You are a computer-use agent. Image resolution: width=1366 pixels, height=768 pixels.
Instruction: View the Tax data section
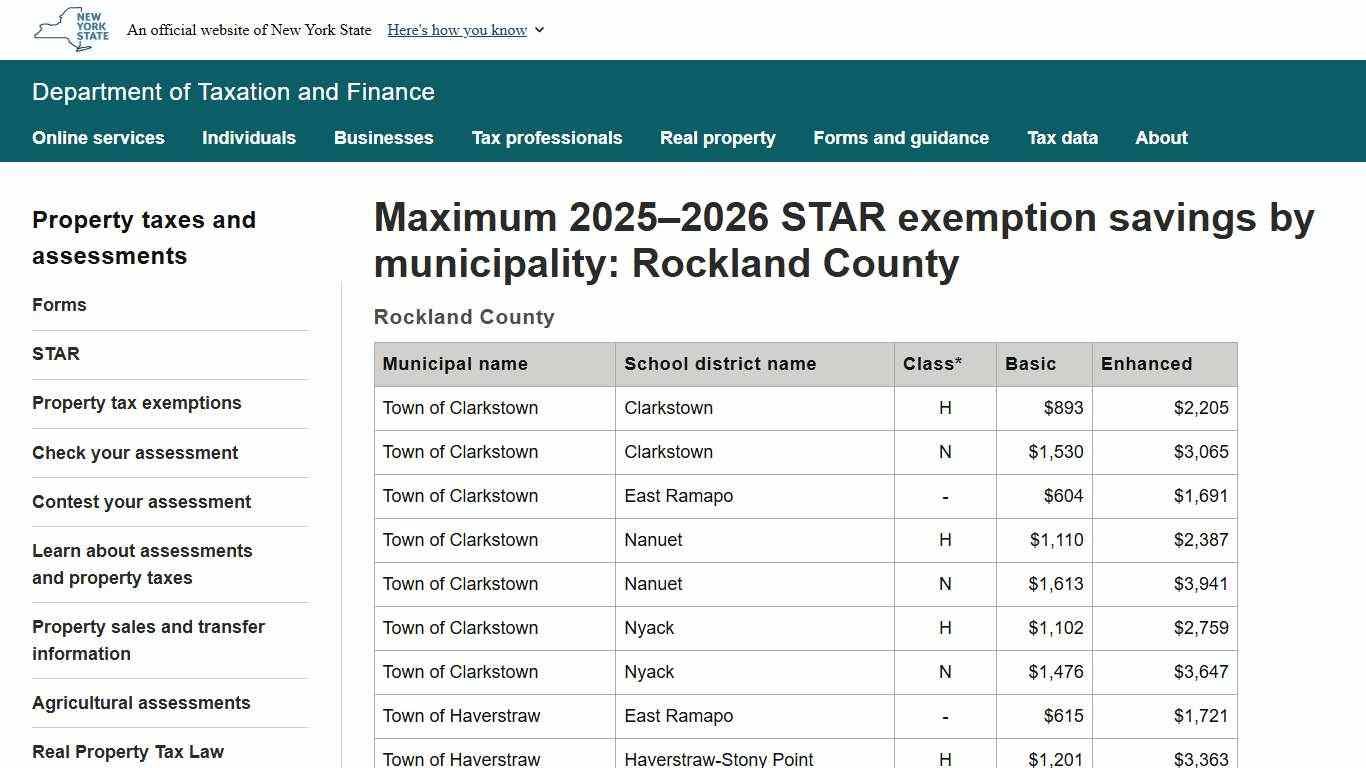point(1062,138)
